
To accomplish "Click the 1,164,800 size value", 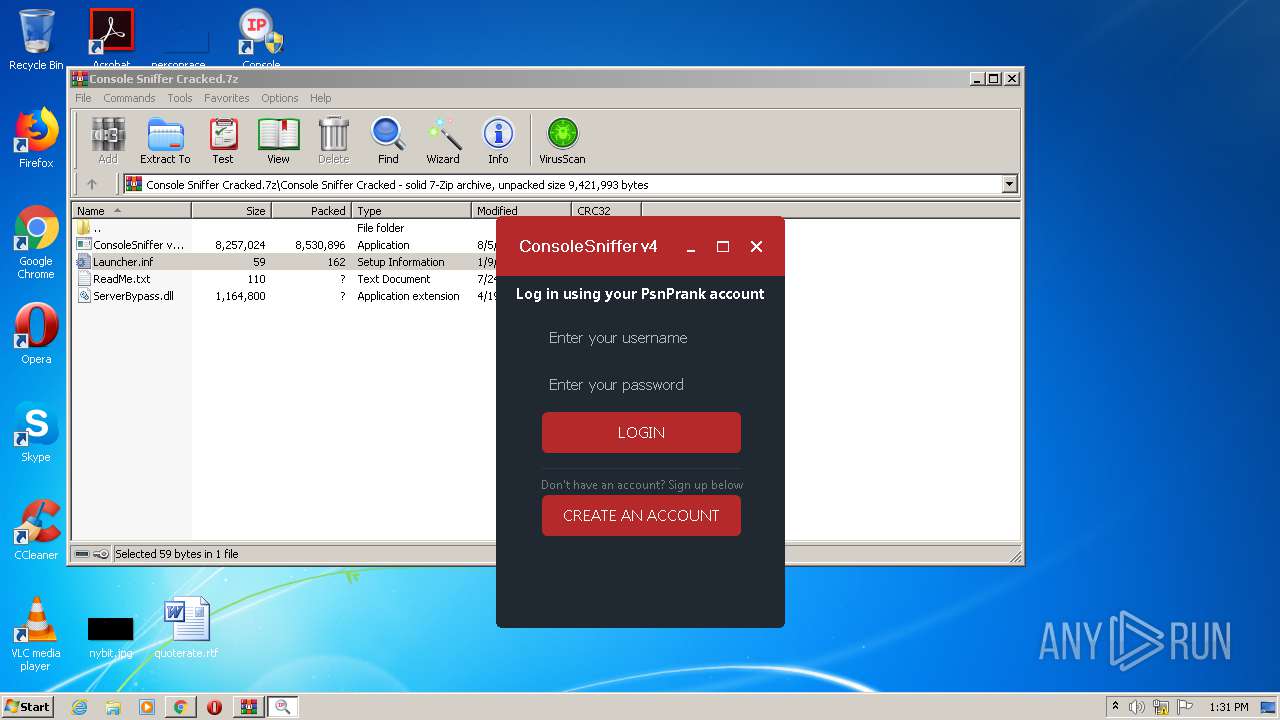I will 240,296.
